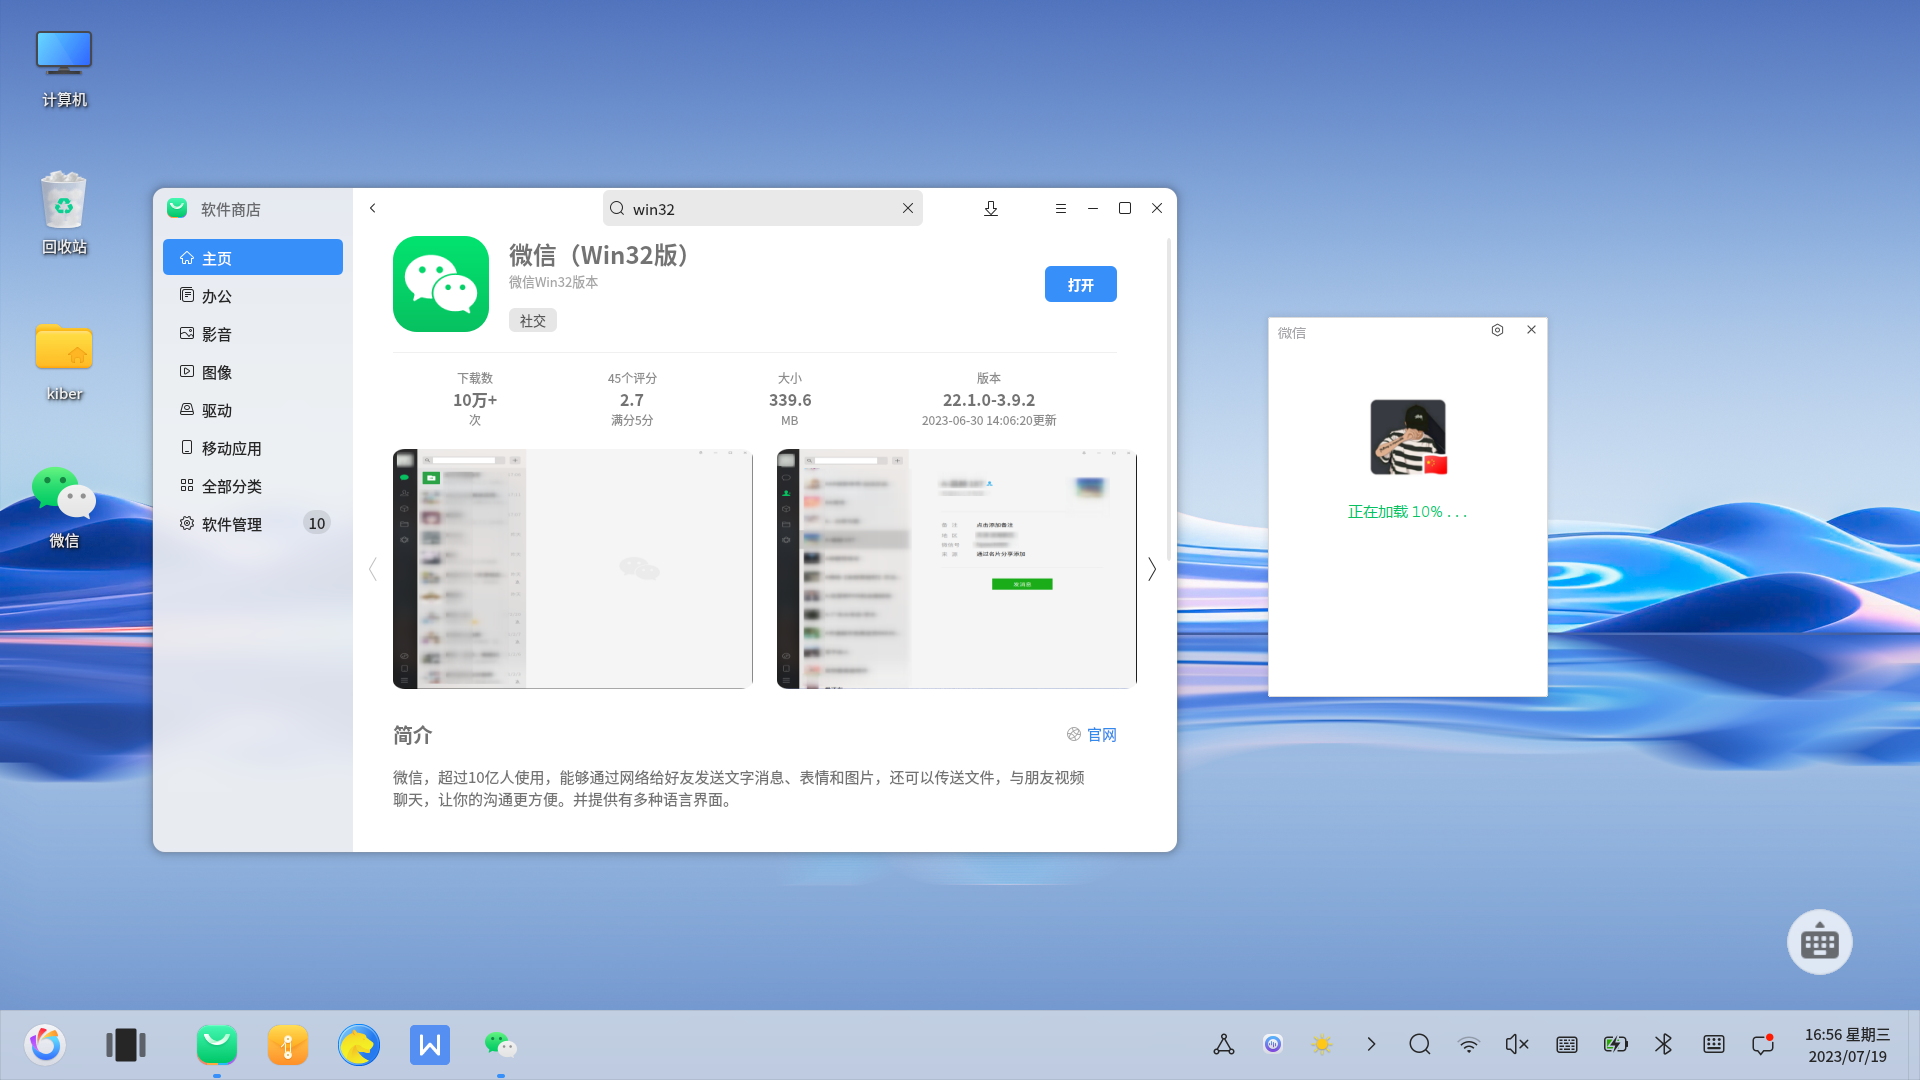Select 主页 in the store sidebar
Screen dimensions: 1920x1080
(x=253, y=257)
